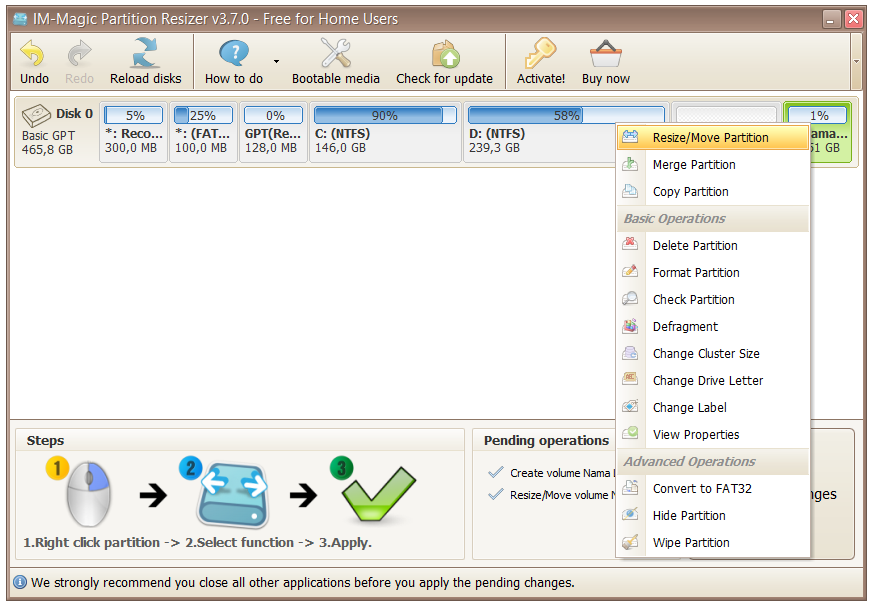Select Merge Partition in the context menu
This screenshot has height=601, width=871.
point(693,165)
